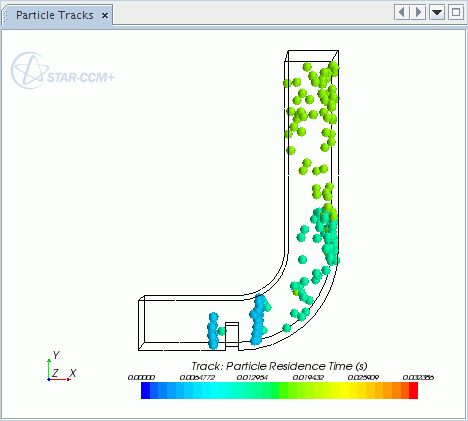Select the Track: Particle Residence Time title
468x421 pixels.
pos(279,366)
